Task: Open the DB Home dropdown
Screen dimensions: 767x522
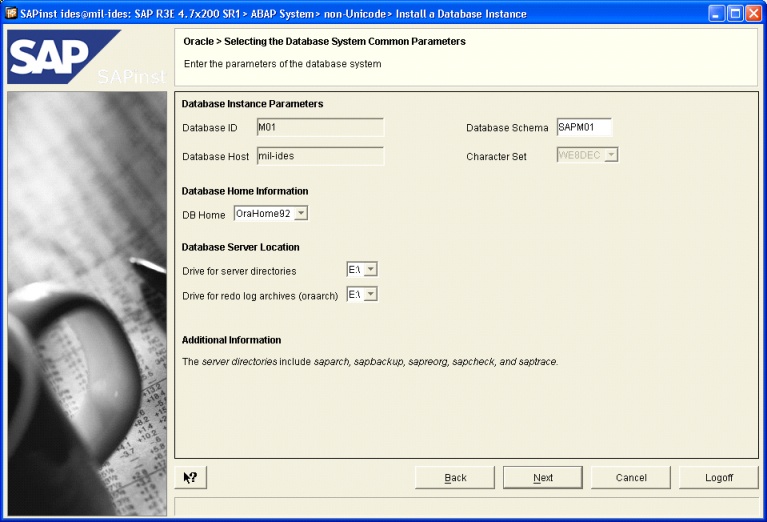Action: tap(301, 213)
